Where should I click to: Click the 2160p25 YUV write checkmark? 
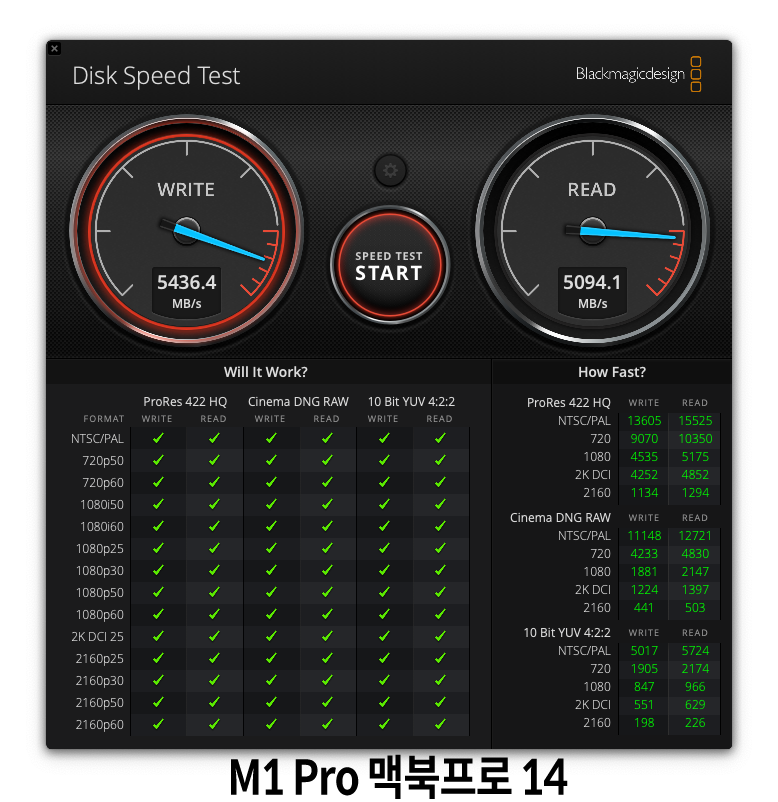[x=384, y=658]
